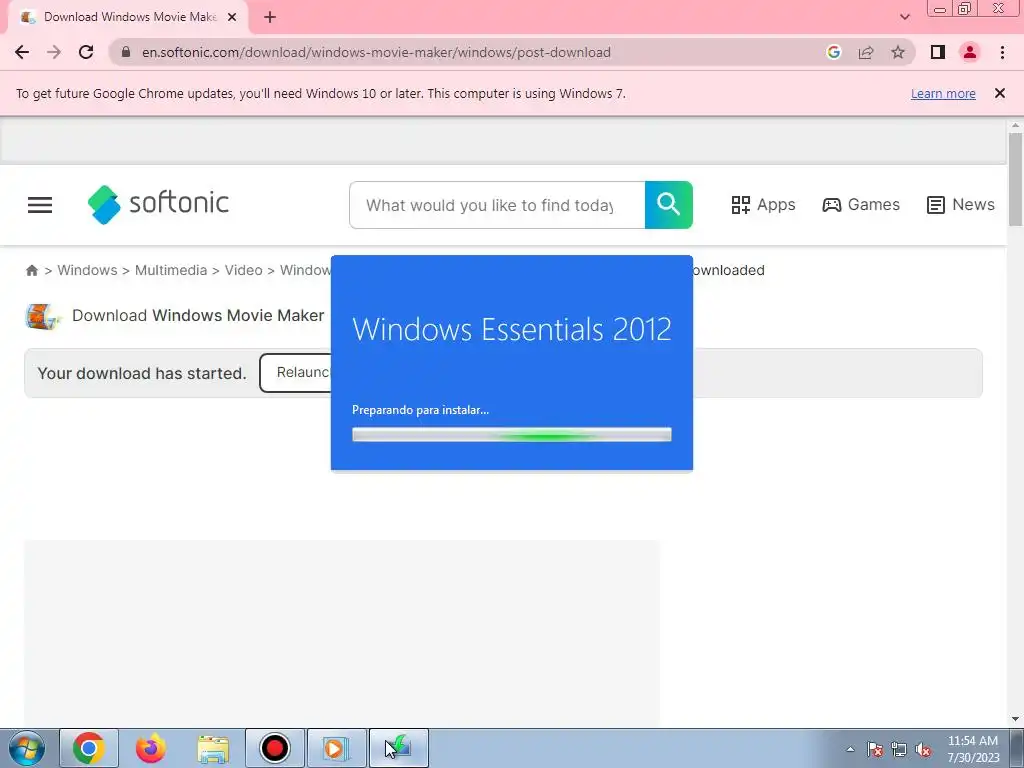The image size is (1024, 768).
Task: Submit search with magnifier button
Action: [669, 205]
